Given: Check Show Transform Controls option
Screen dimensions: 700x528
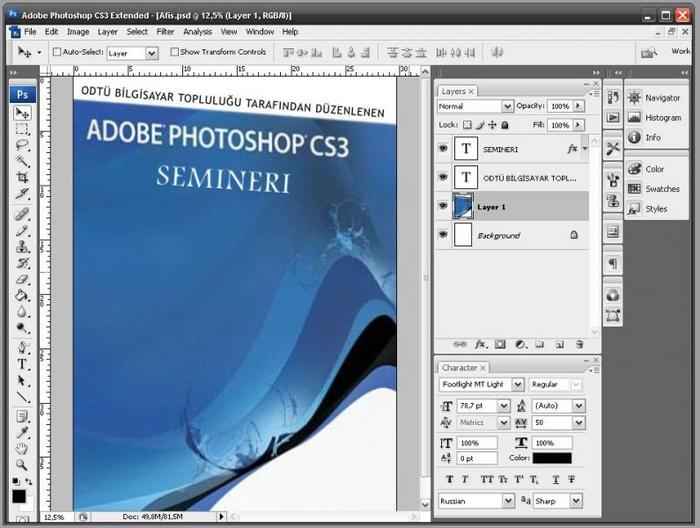Looking at the screenshot, I should [x=175, y=52].
